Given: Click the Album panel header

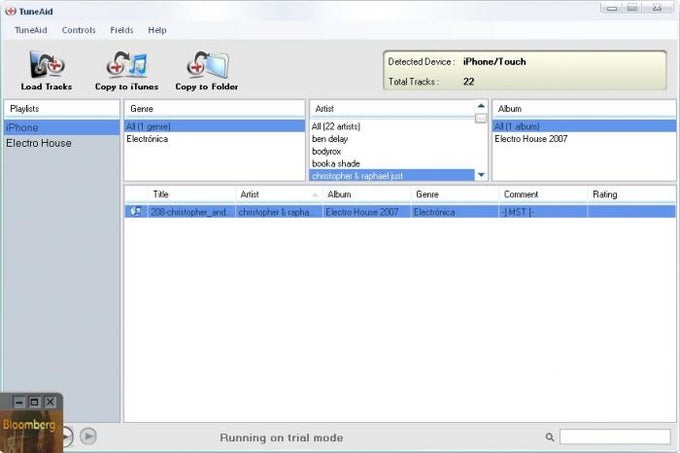Looking at the screenshot, I should (x=584, y=109).
